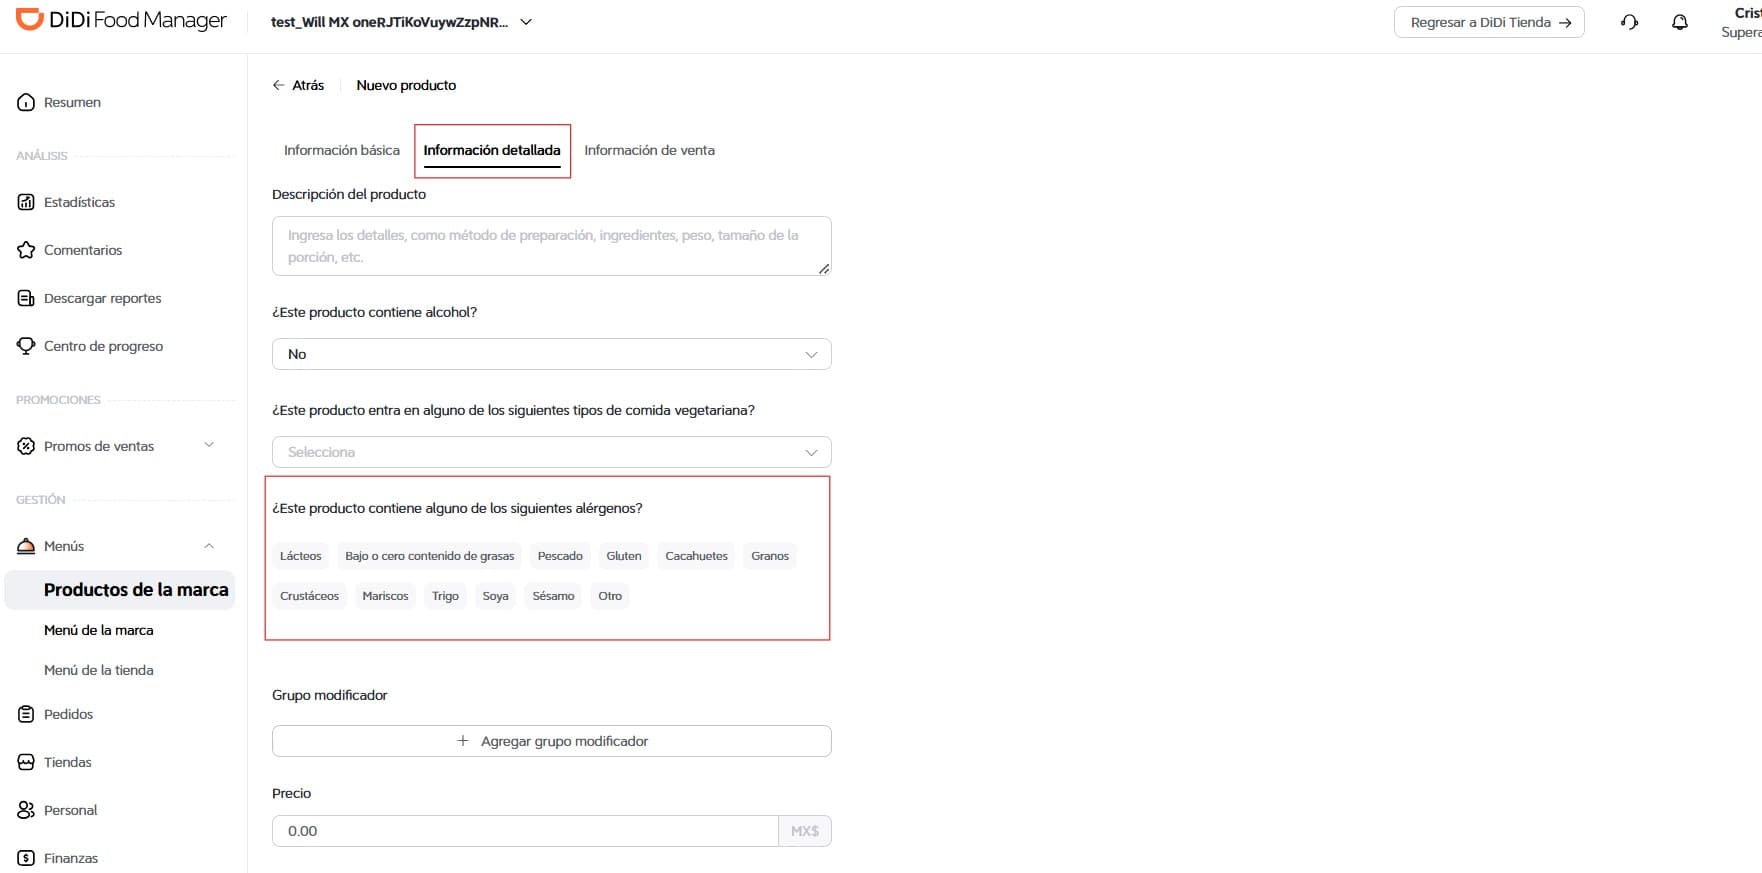Open the notifications bell icon
The height and width of the screenshot is (873, 1762).
[x=1680, y=22]
